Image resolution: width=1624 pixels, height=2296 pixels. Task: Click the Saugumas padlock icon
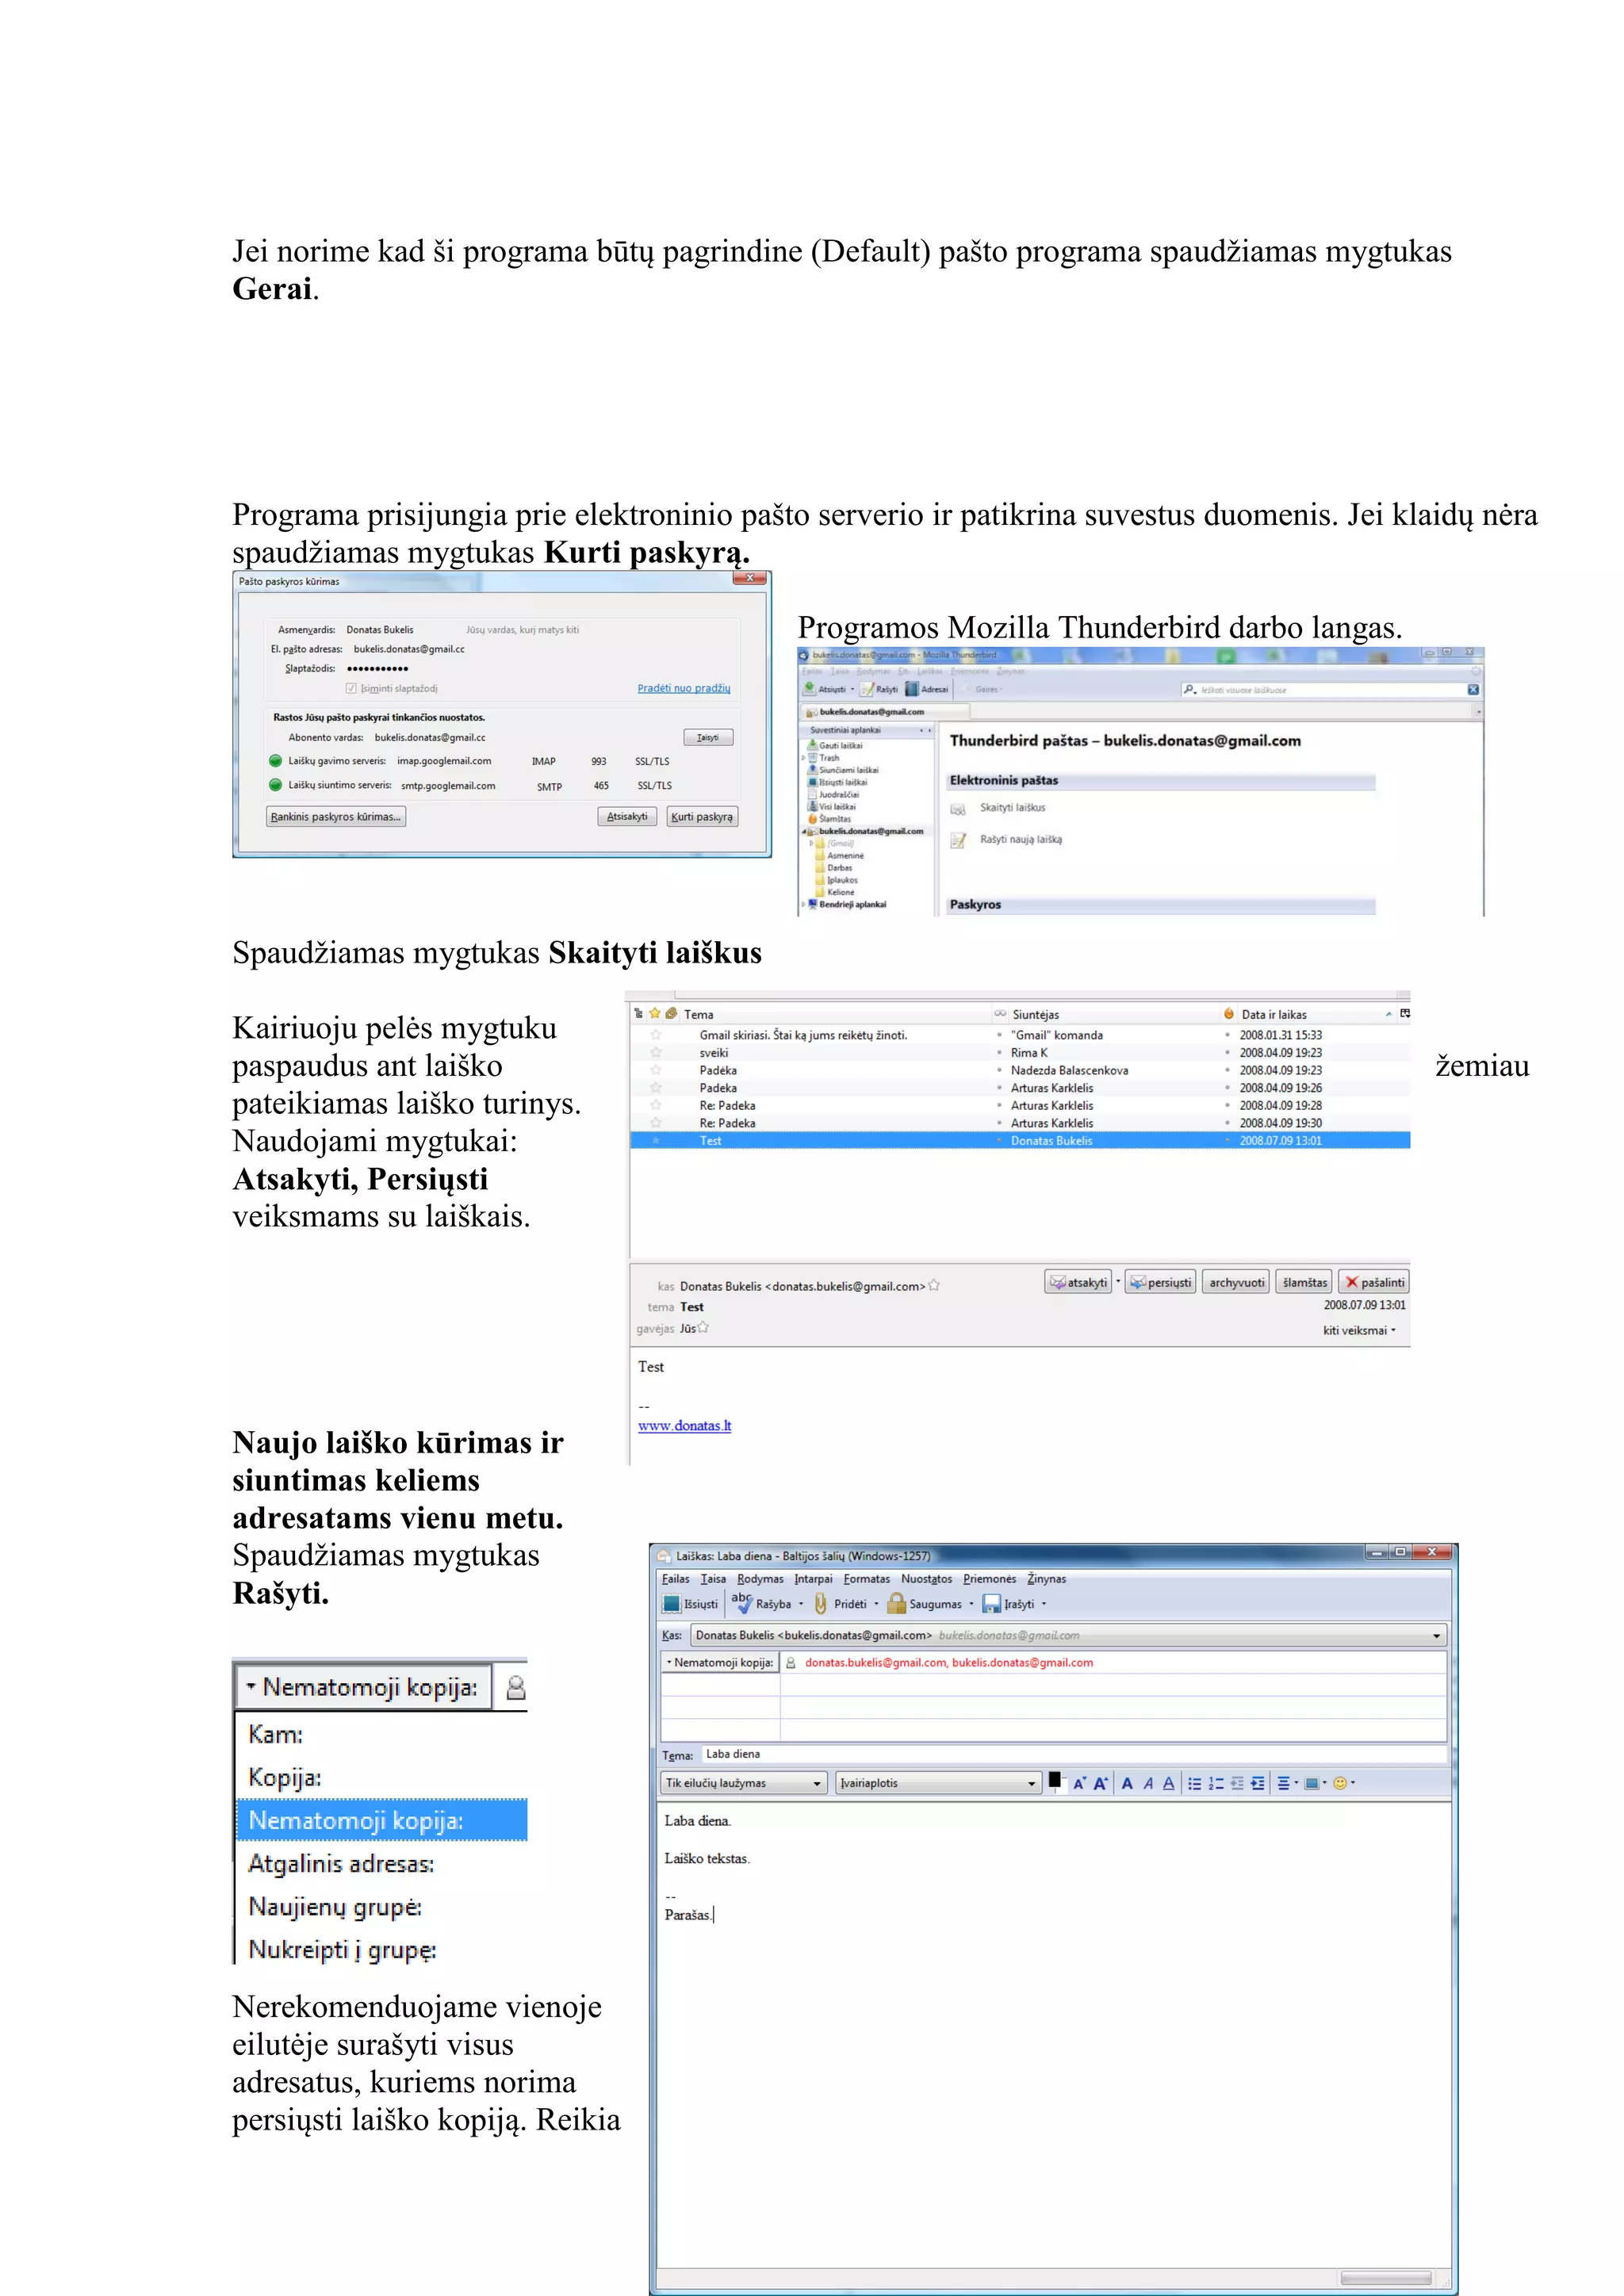(x=897, y=1604)
